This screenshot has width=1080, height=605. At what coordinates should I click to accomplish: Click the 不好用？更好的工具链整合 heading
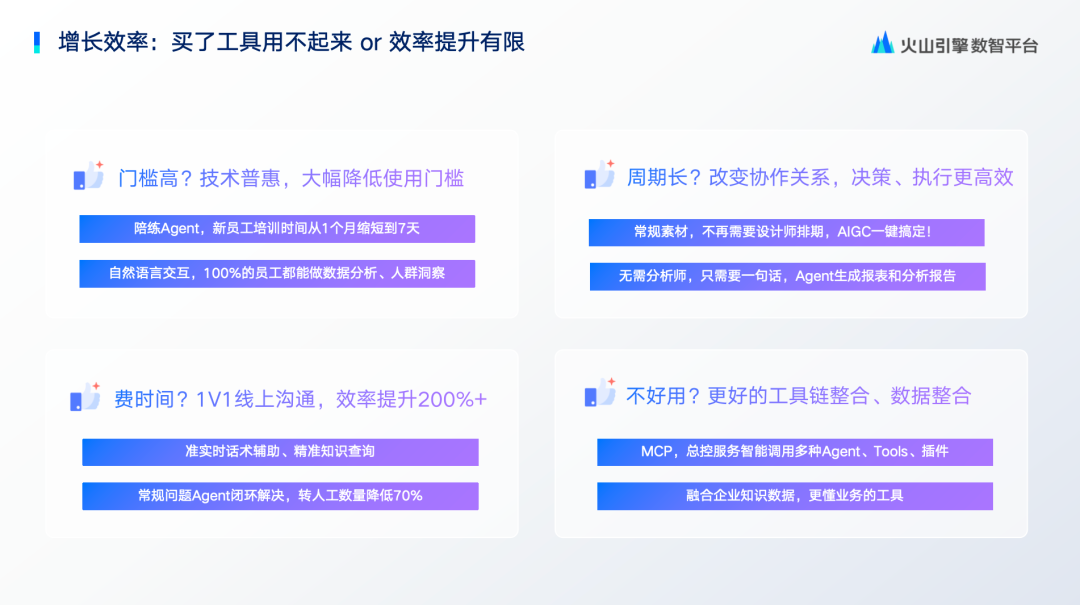click(x=798, y=395)
